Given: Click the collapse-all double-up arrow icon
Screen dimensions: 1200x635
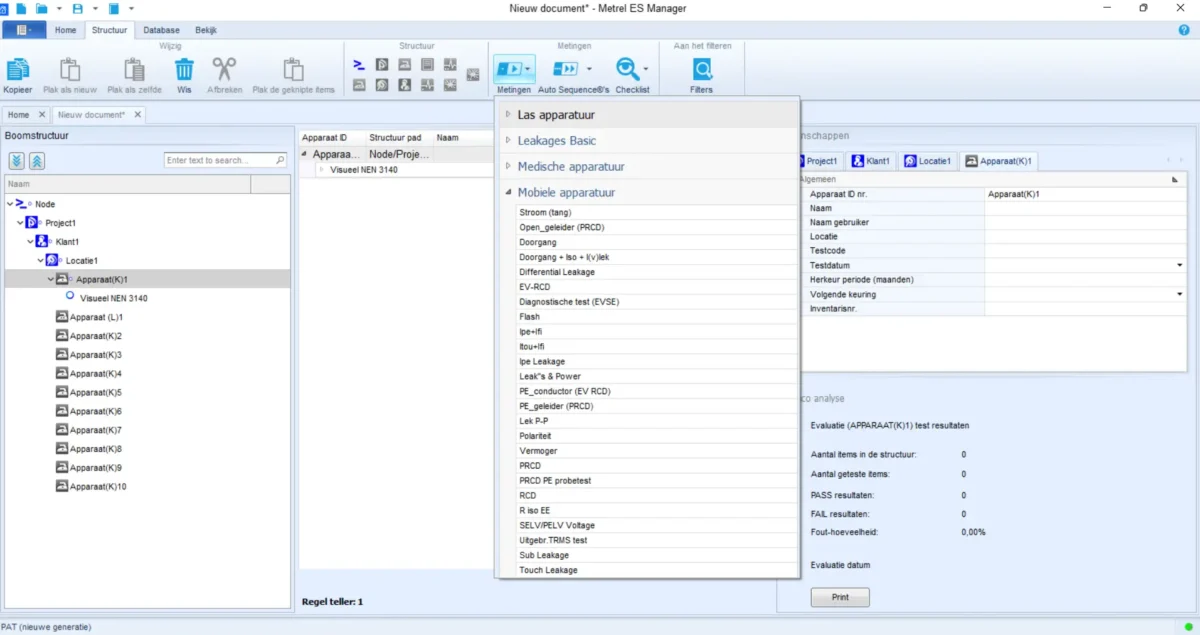Looking at the screenshot, I should click(x=36, y=161).
